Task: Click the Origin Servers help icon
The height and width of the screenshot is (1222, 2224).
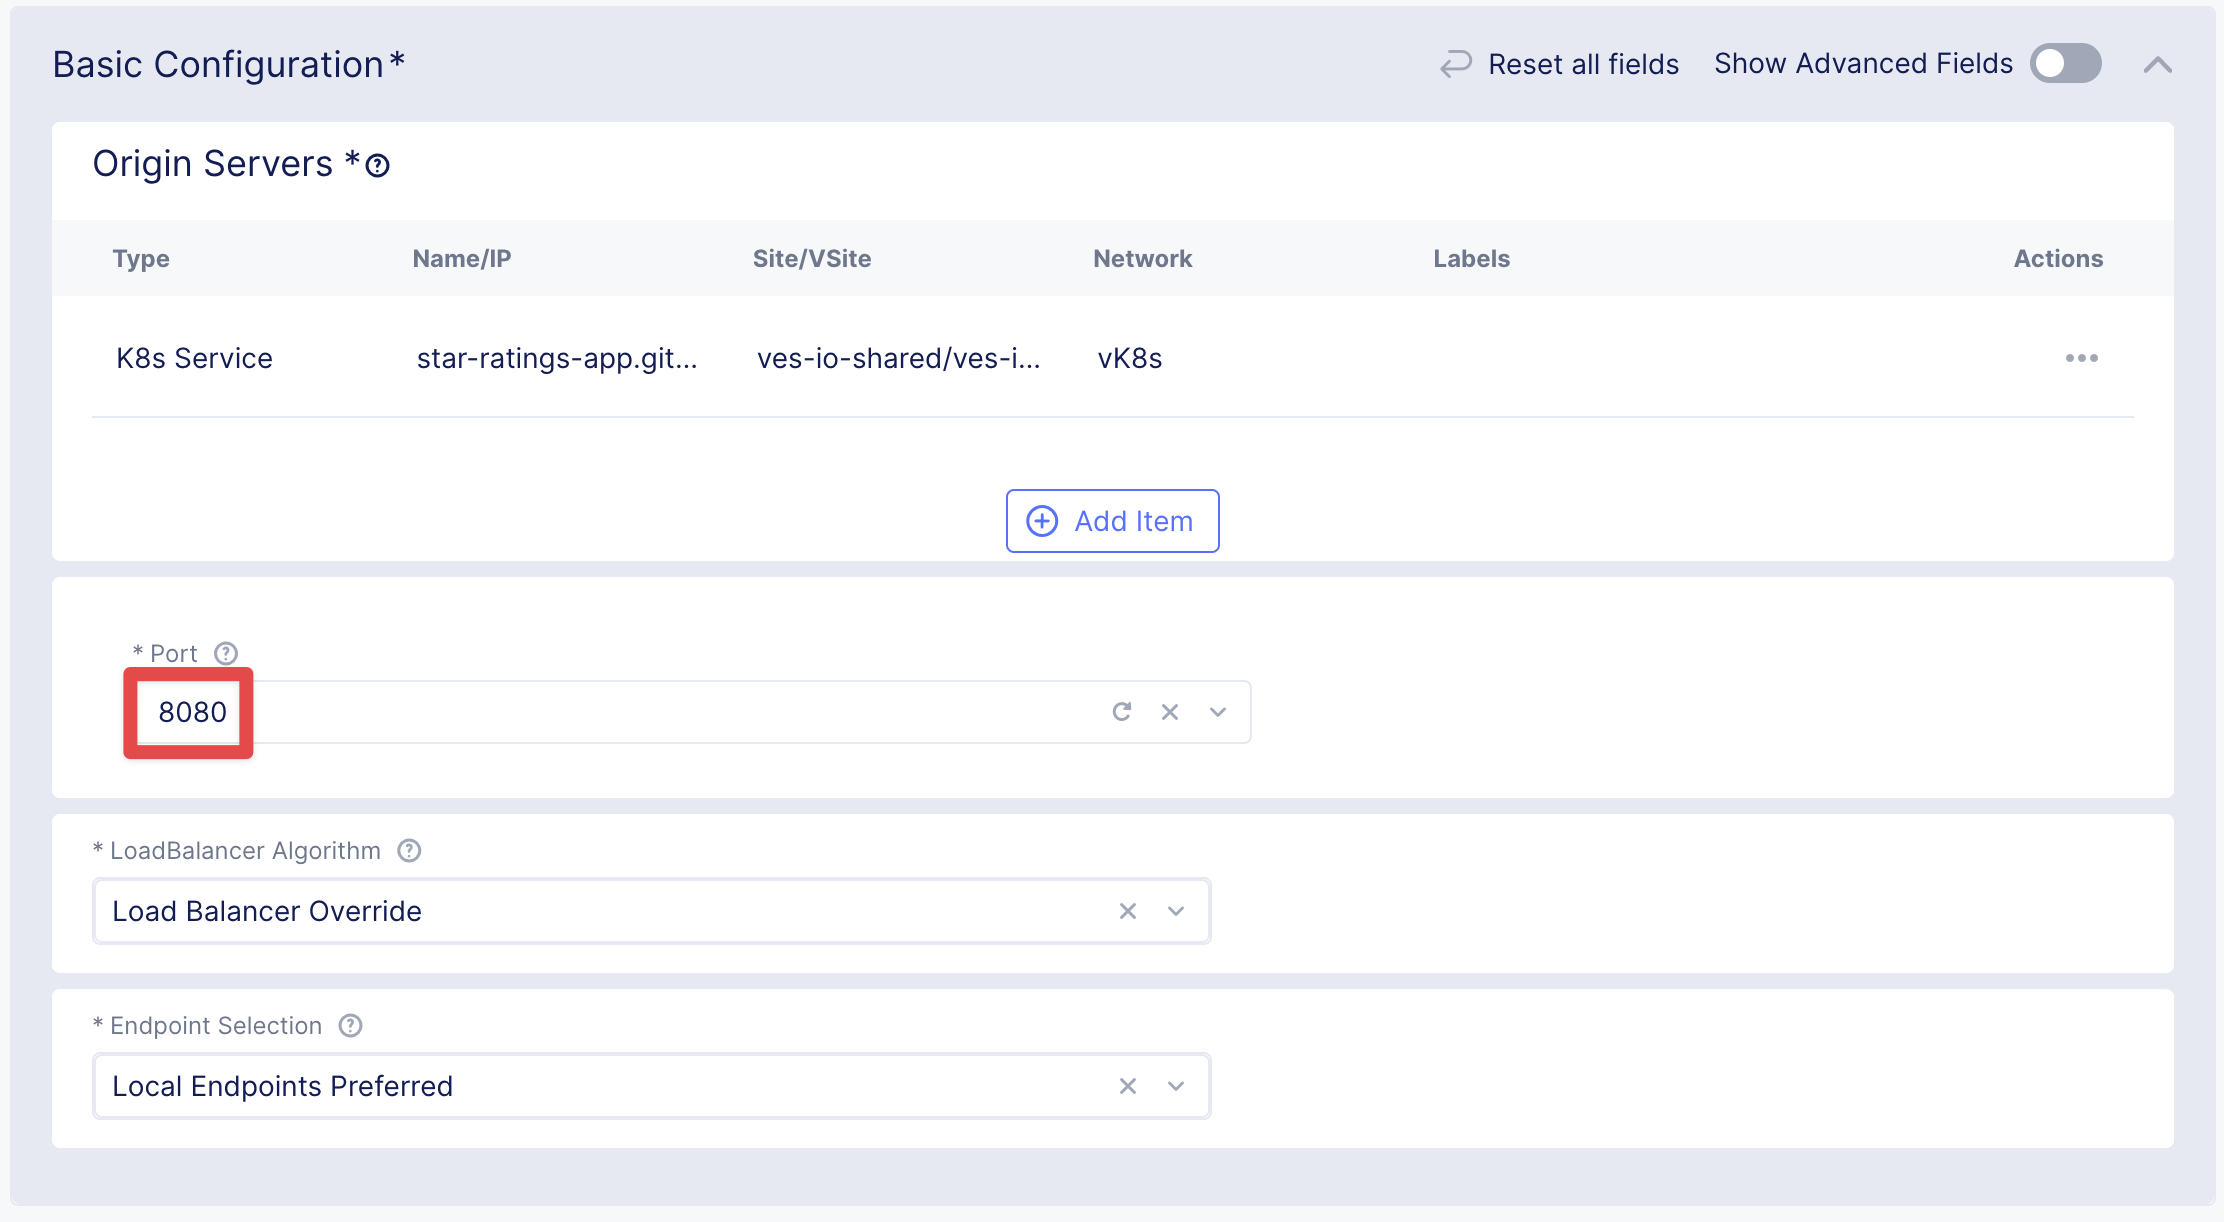Action: coord(377,166)
